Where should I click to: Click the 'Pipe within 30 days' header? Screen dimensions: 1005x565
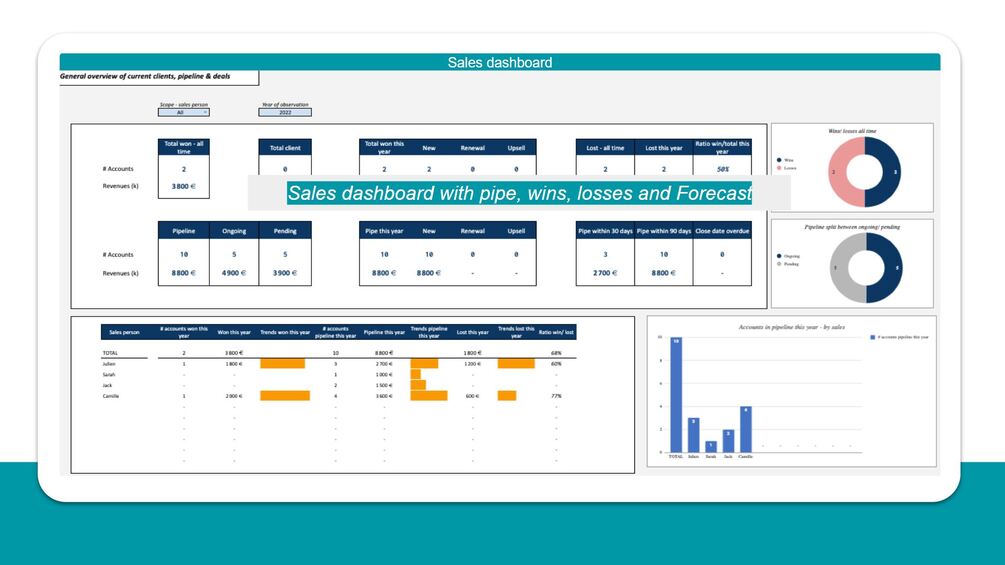tap(605, 231)
